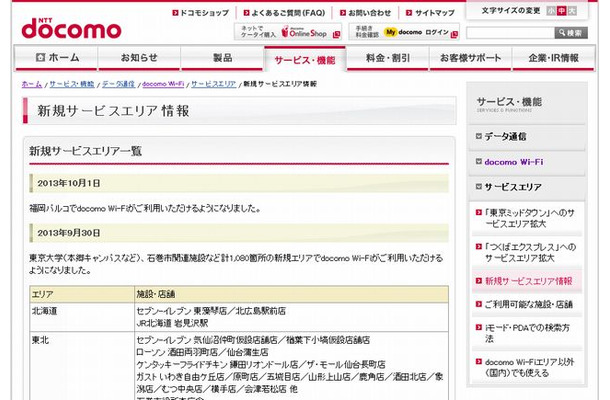
Task: Click the エリア table column header
Action: [82, 295]
